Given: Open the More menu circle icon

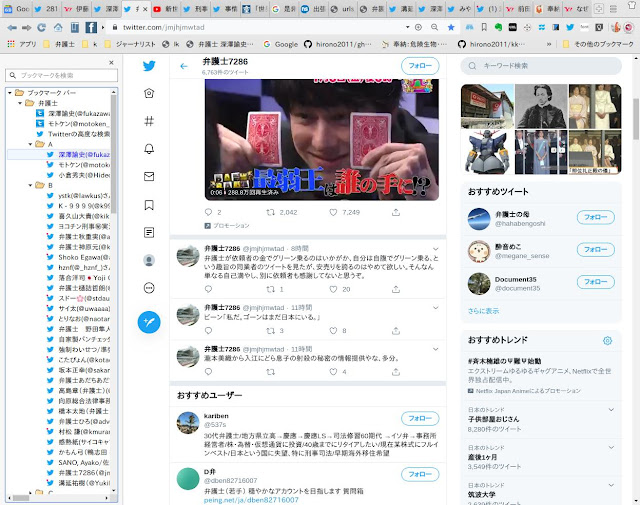Looking at the screenshot, I should (x=149, y=288).
